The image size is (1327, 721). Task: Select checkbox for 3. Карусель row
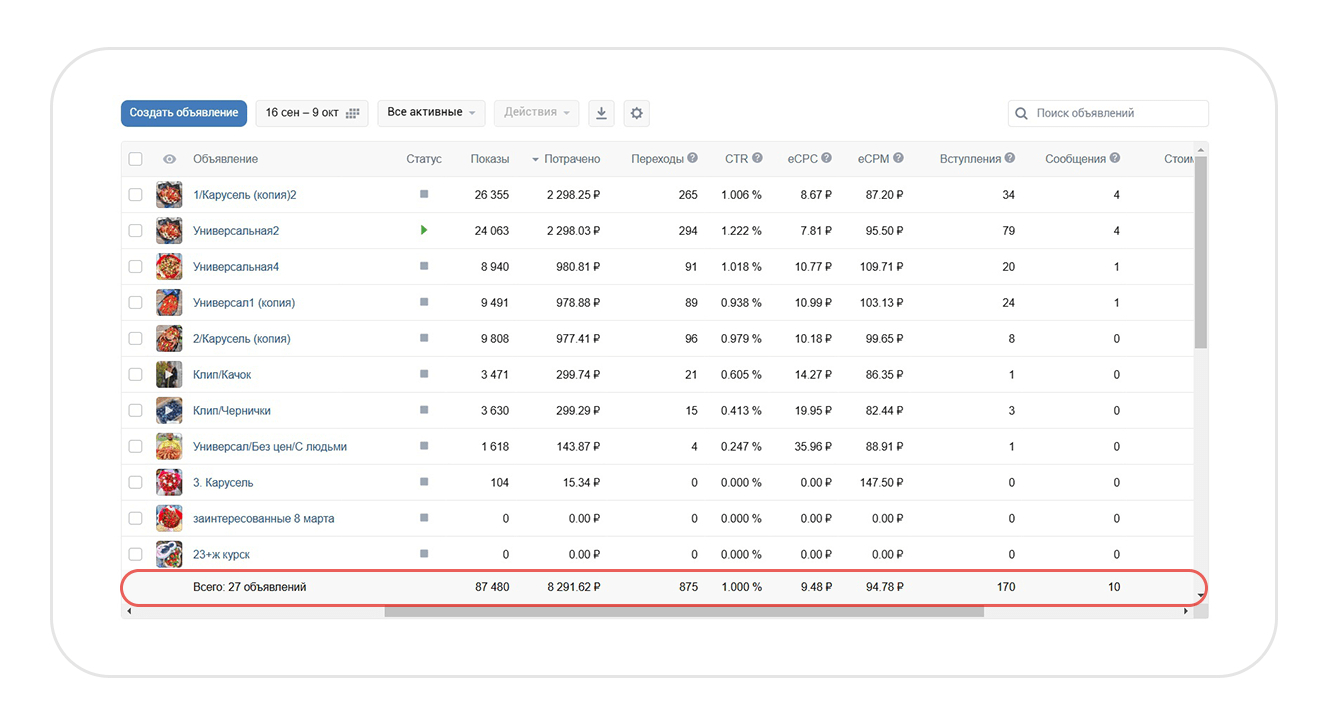[136, 483]
